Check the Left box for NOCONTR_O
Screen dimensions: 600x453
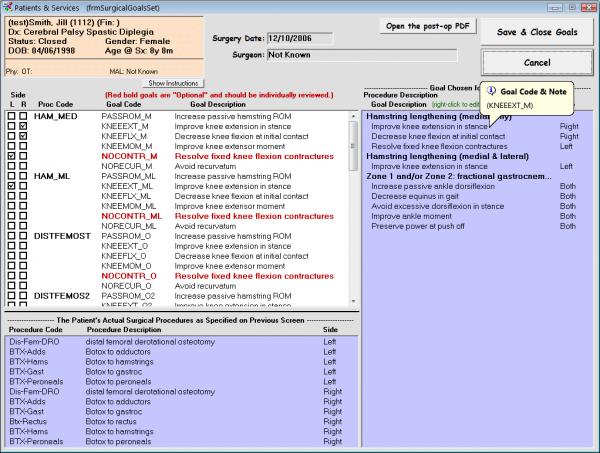click(11, 275)
